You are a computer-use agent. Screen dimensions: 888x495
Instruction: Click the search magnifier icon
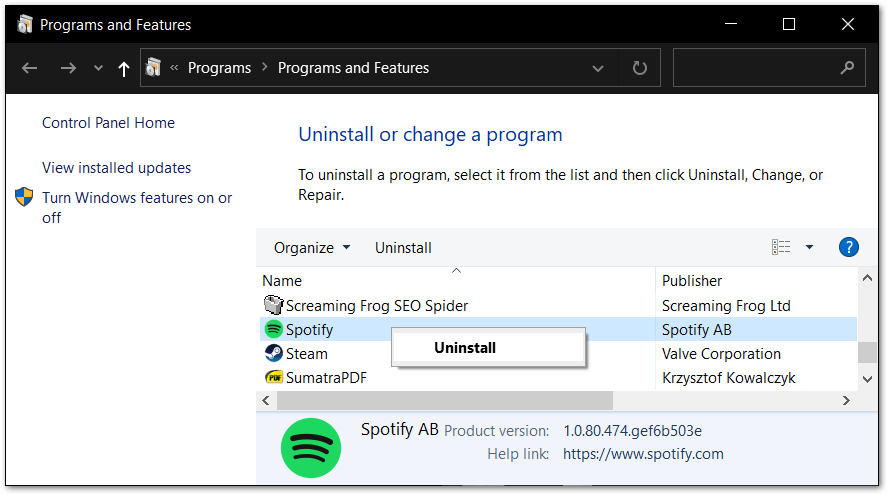(847, 68)
